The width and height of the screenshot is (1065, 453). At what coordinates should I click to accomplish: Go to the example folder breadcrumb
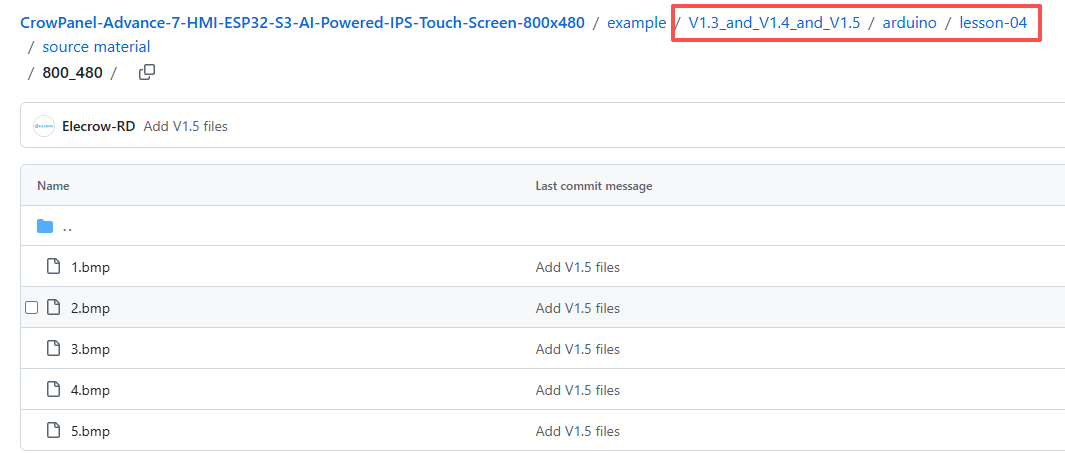(x=636, y=22)
